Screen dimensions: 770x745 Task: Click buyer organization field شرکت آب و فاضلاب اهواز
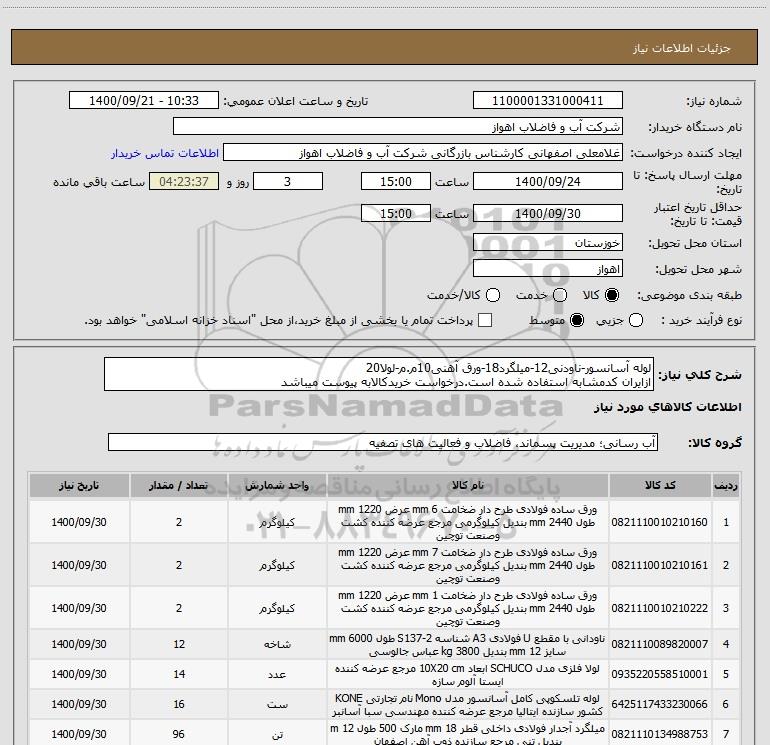coord(398,127)
